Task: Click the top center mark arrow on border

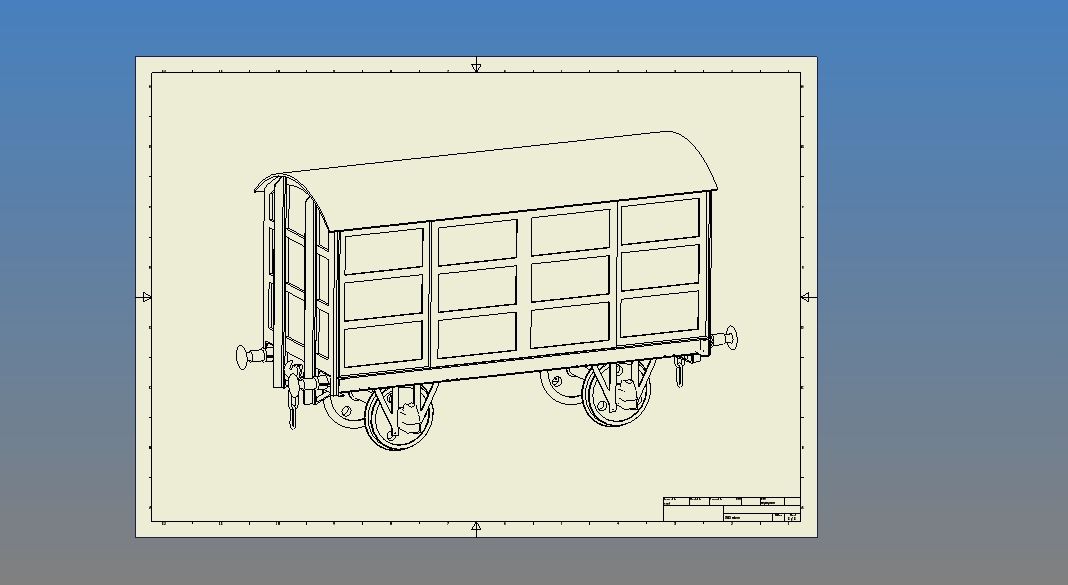Action: click(x=476, y=68)
